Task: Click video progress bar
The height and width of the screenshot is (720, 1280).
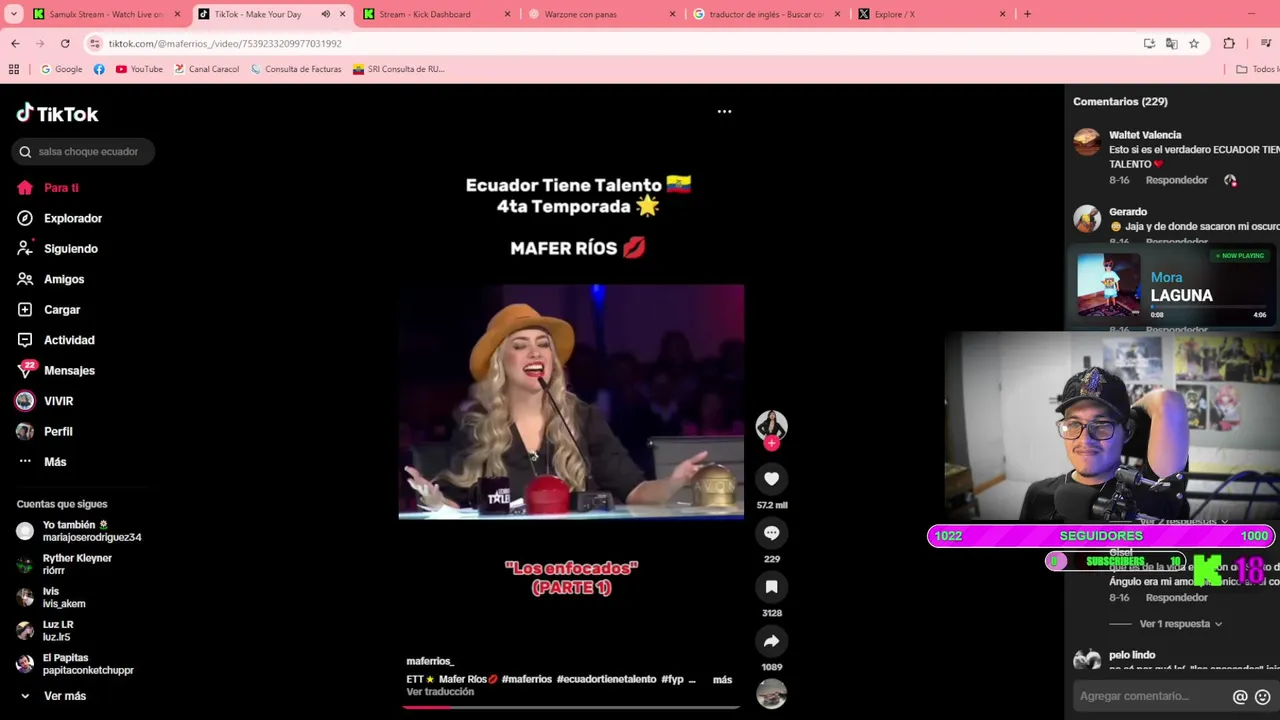Action: [x=571, y=707]
